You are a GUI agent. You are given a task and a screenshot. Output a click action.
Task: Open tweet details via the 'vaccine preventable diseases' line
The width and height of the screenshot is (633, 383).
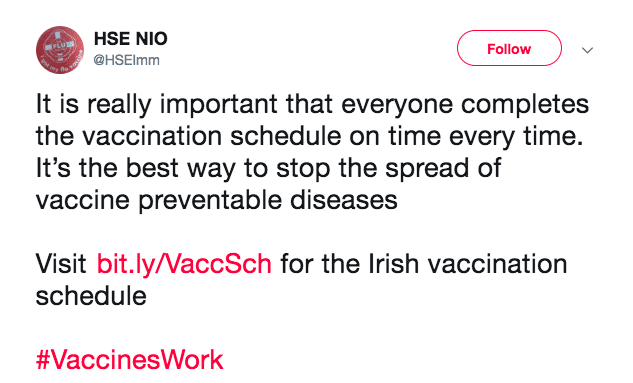(x=216, y=200)
